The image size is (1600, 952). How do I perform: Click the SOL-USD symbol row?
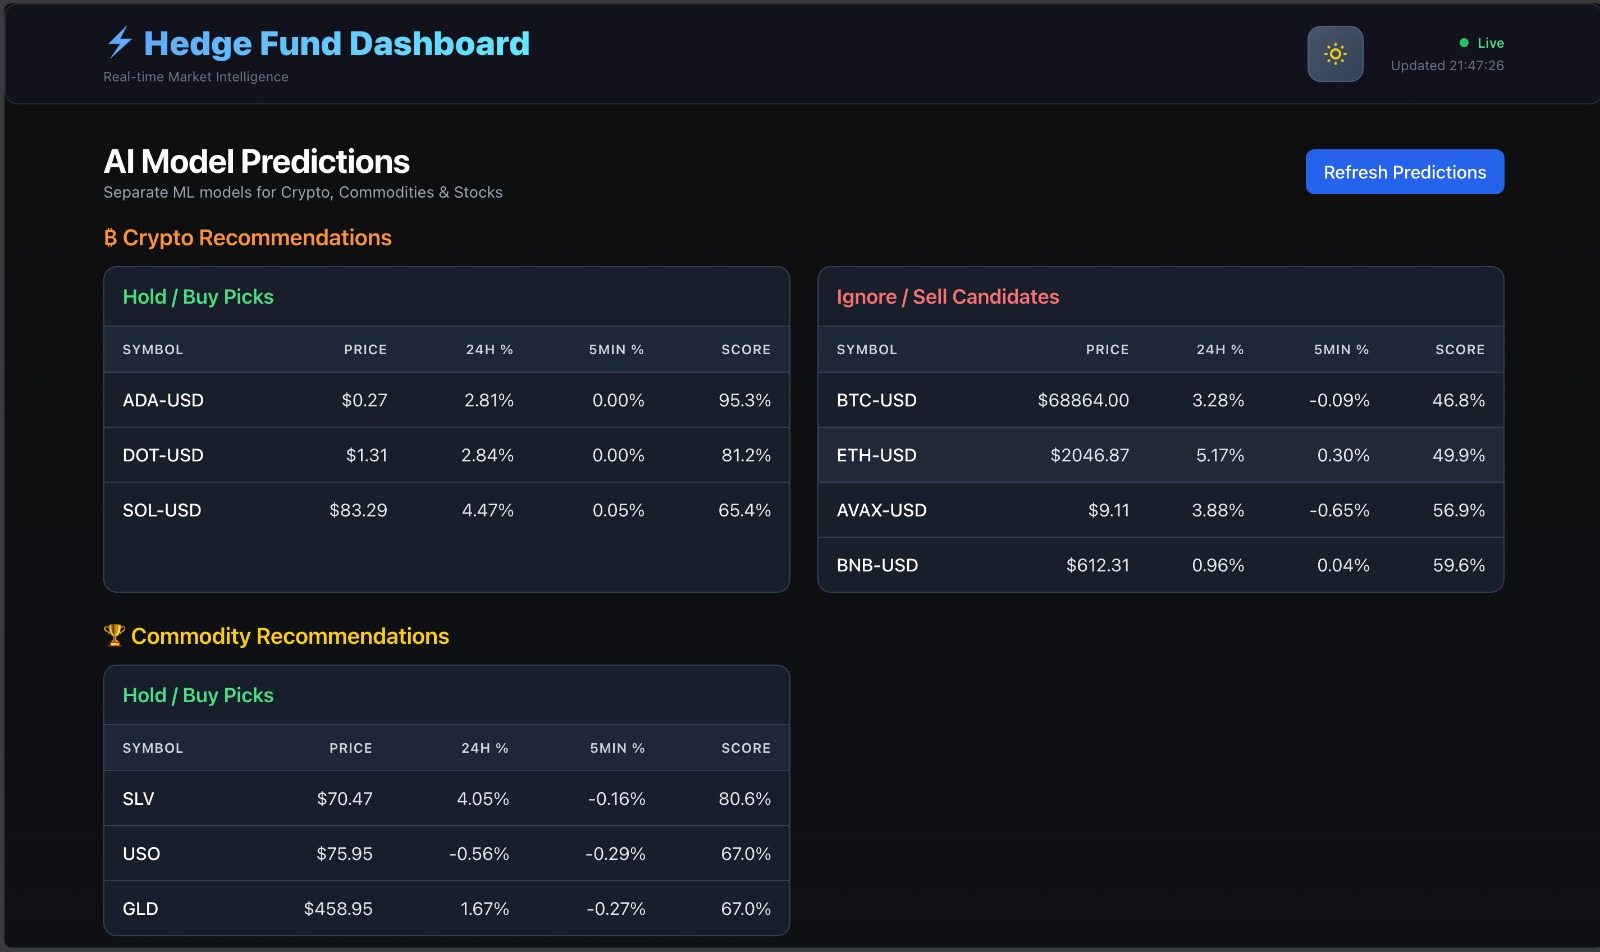click(x=446, y=510)
